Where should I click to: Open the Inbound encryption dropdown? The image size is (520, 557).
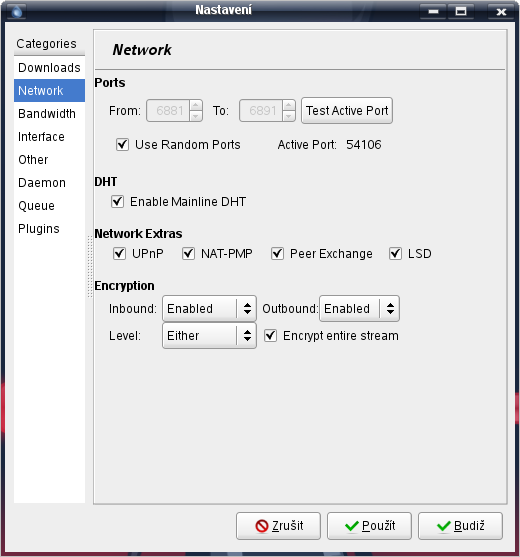coord(209,308)
